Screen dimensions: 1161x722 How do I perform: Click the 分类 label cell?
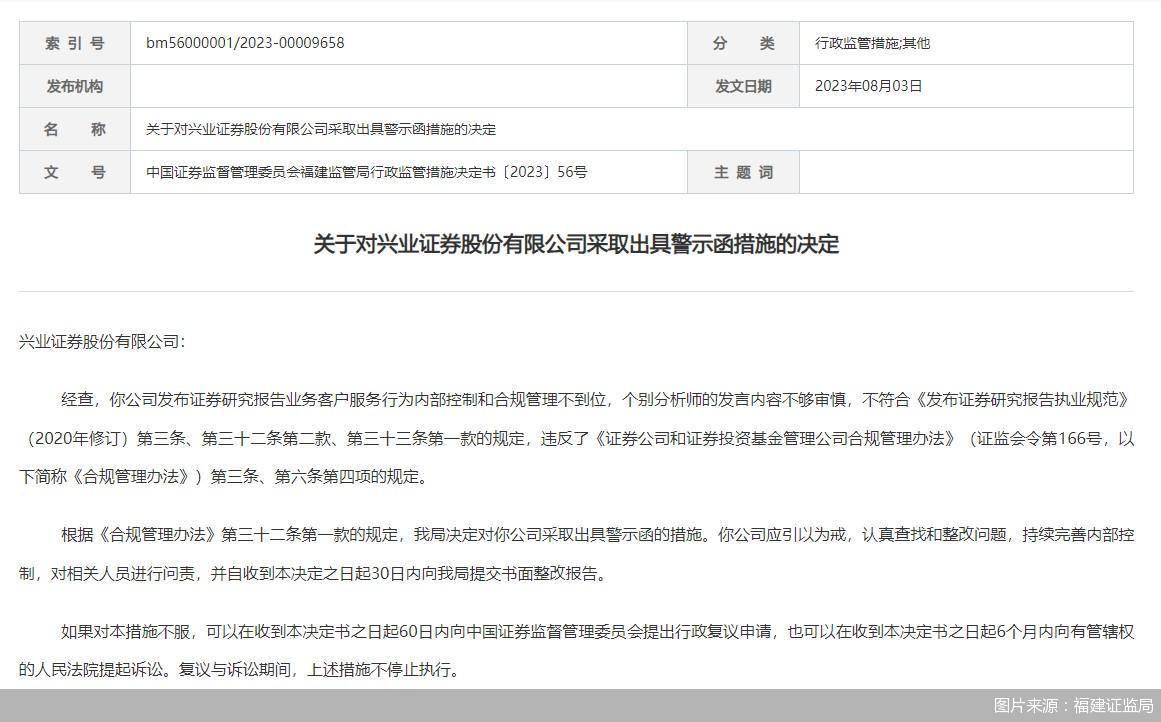pos(743,43)
